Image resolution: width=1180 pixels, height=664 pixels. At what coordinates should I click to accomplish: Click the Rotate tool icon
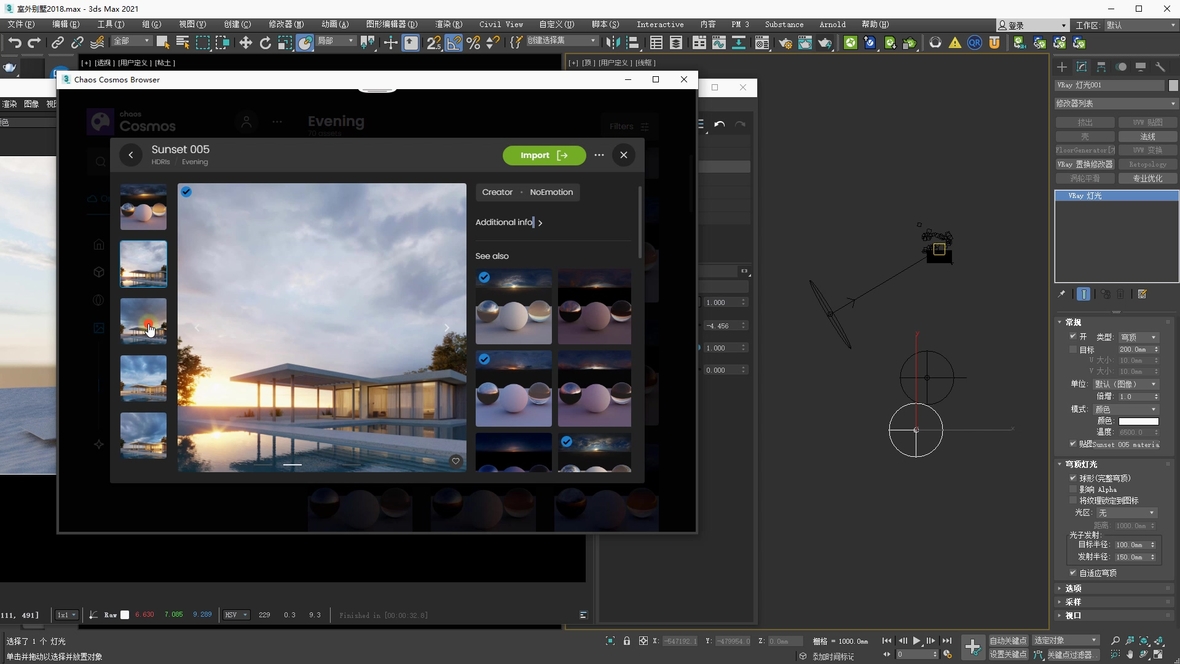coord(265,43)
